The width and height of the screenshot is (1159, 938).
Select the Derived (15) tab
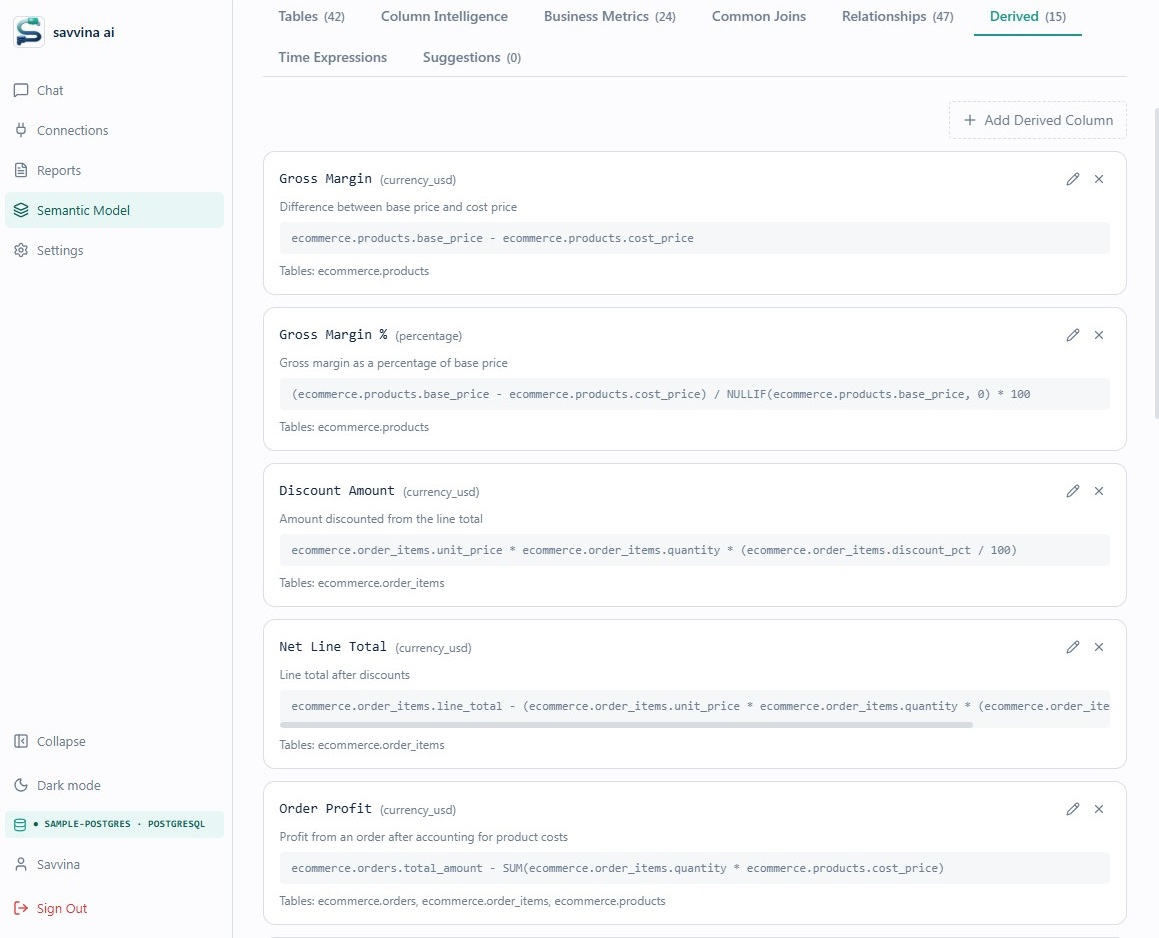pos(1027,16)
